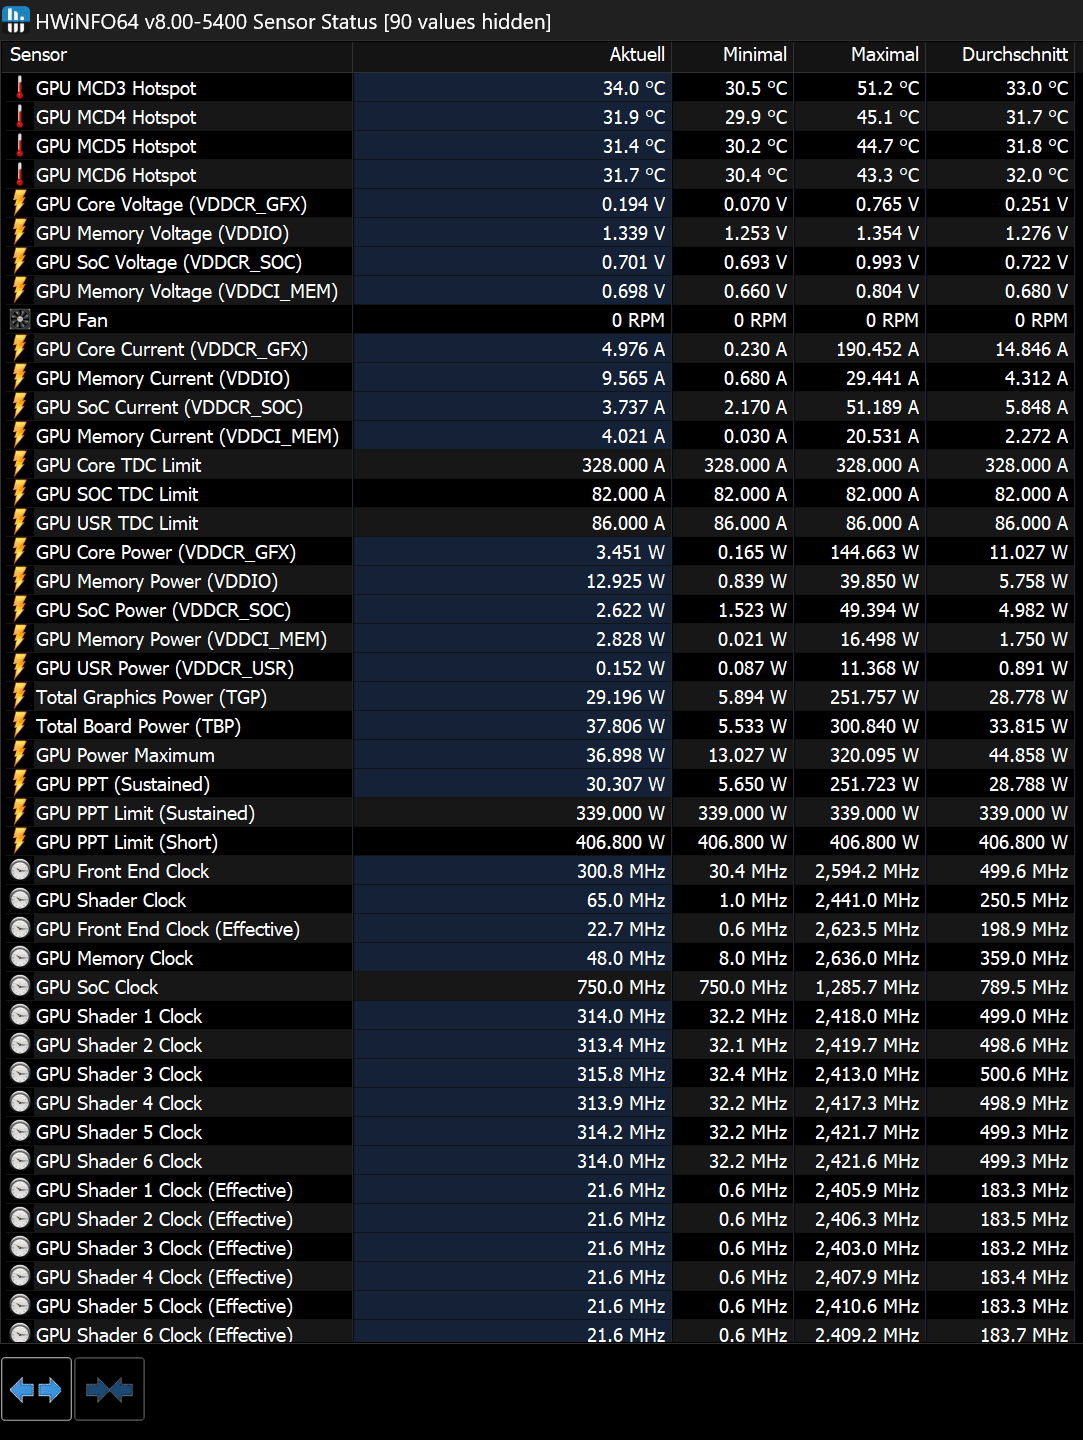Click the 320.095 W GPU Power Maximum value

coord(874,755)
